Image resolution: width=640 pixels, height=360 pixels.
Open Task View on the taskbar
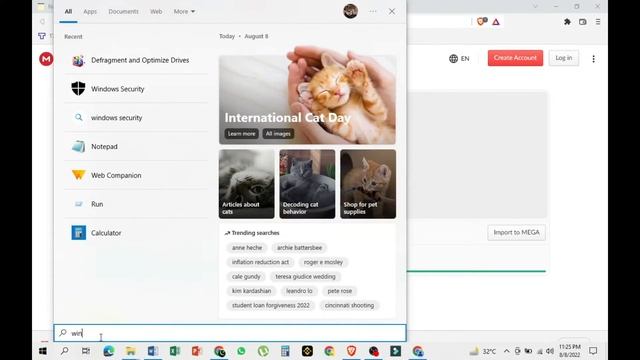point(86,351)
